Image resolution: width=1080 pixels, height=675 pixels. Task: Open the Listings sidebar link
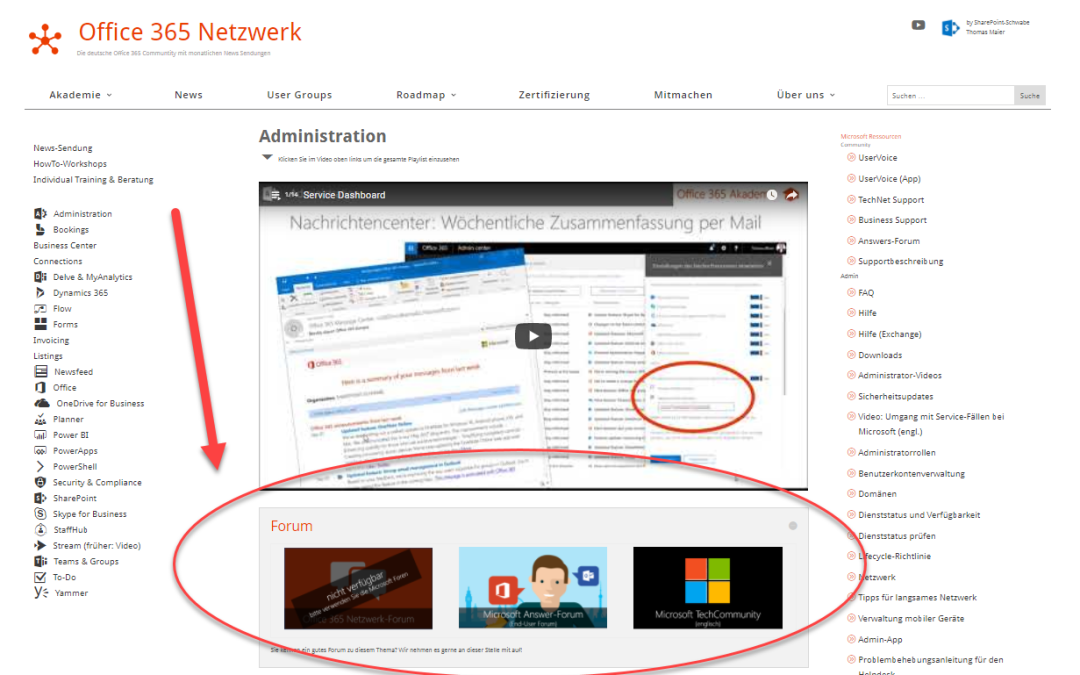pos(48,356)
